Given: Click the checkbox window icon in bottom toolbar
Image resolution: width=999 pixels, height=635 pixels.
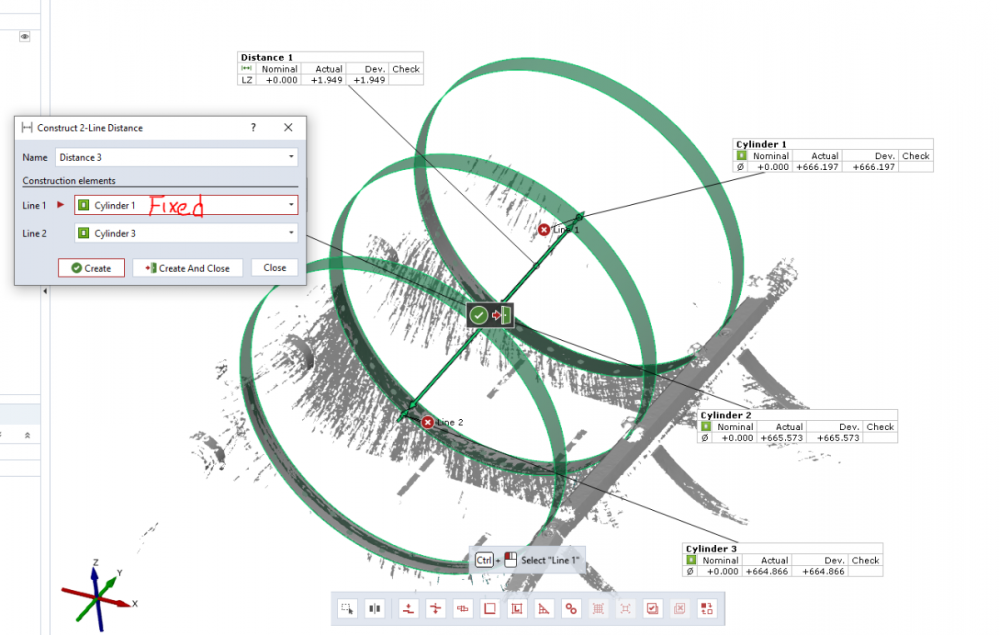Looking at the screenshot, I should pyautogui.click(x=652, y=608).
